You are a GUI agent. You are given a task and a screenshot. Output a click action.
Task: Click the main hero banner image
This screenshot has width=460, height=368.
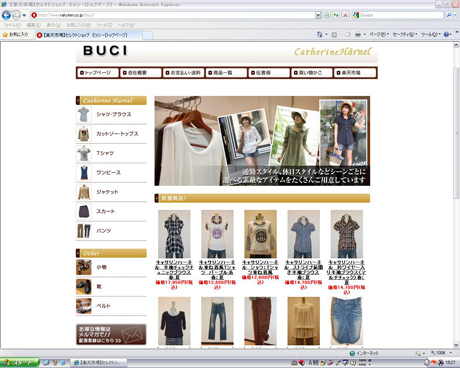point(262,141)
